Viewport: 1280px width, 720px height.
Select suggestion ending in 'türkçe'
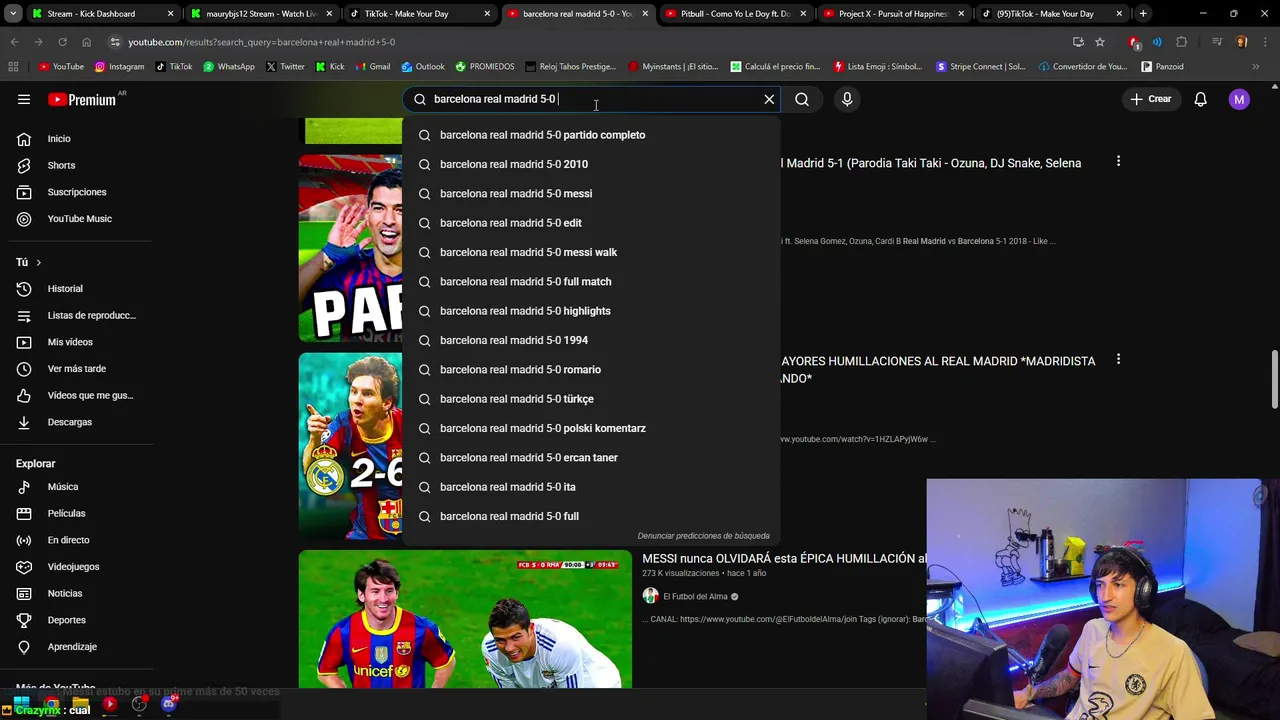[591, 399]
